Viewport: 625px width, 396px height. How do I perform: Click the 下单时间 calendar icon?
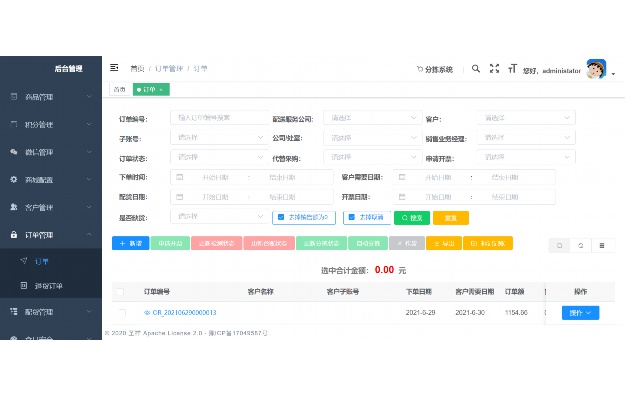180,177
